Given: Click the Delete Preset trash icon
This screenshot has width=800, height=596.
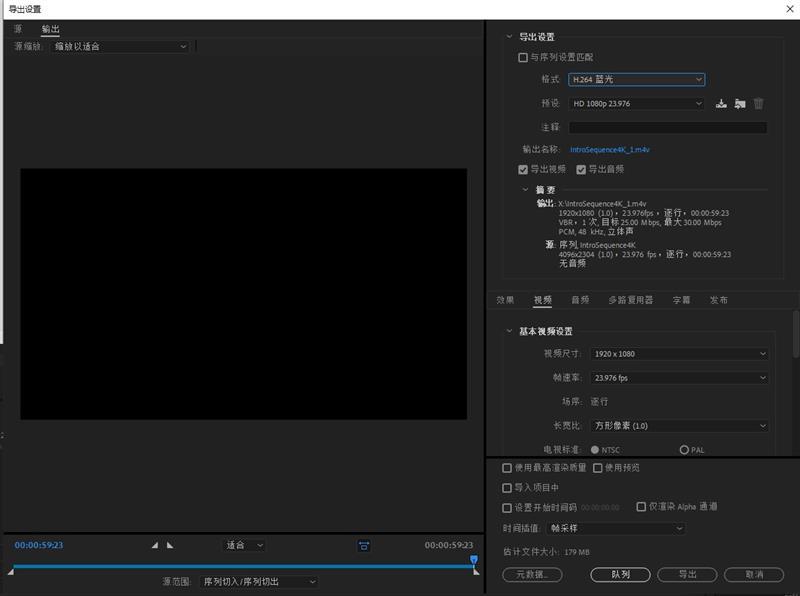Looking at the screenshot, I should click(759, 104).
